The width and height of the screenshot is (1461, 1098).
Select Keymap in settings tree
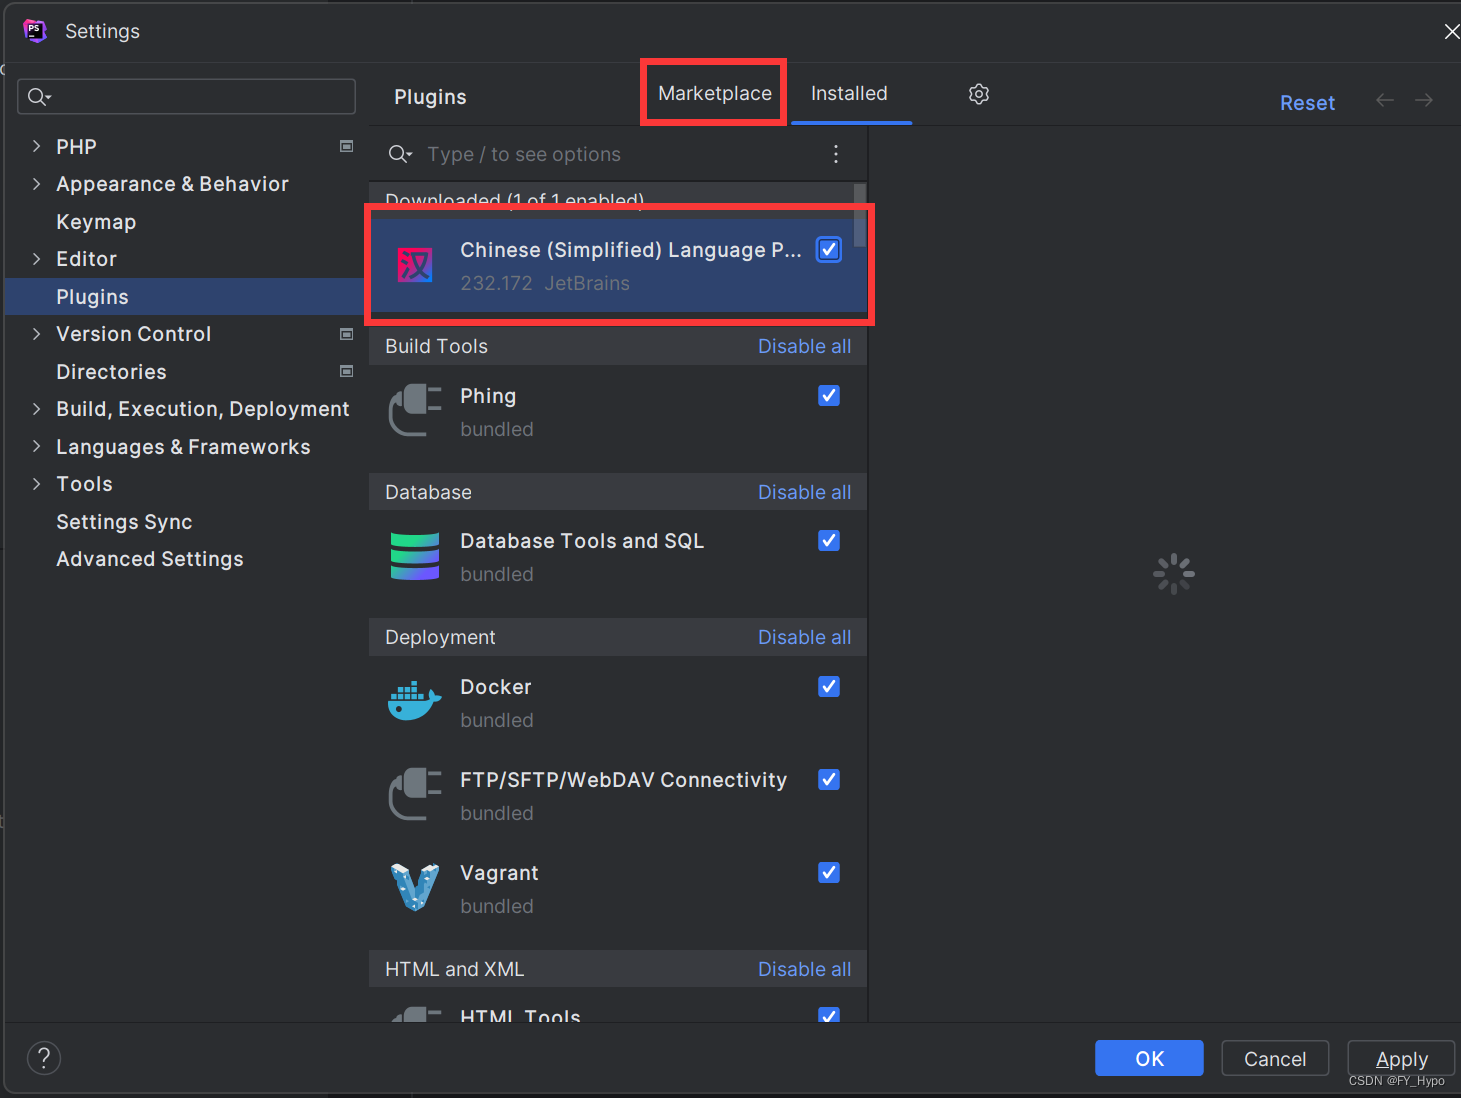[x=96, y=222]
